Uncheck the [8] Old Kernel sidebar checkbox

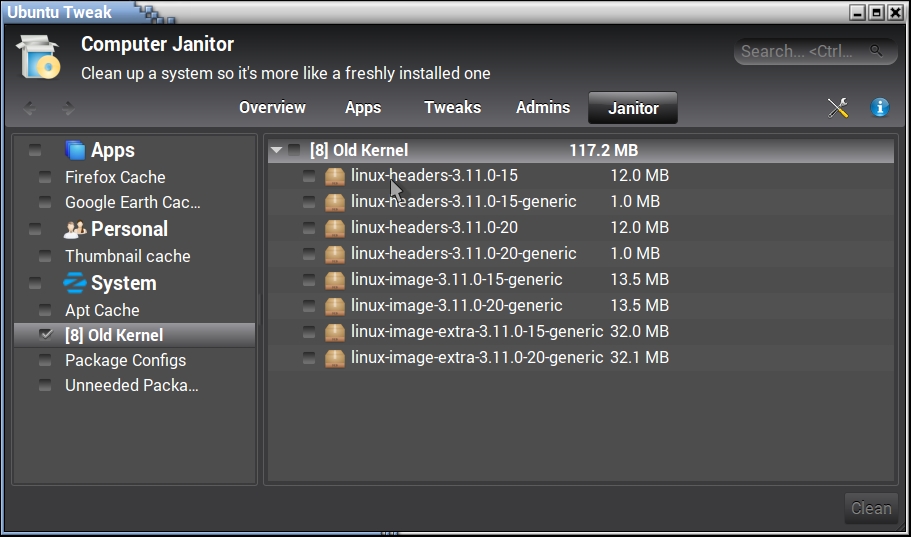(45, 335)
